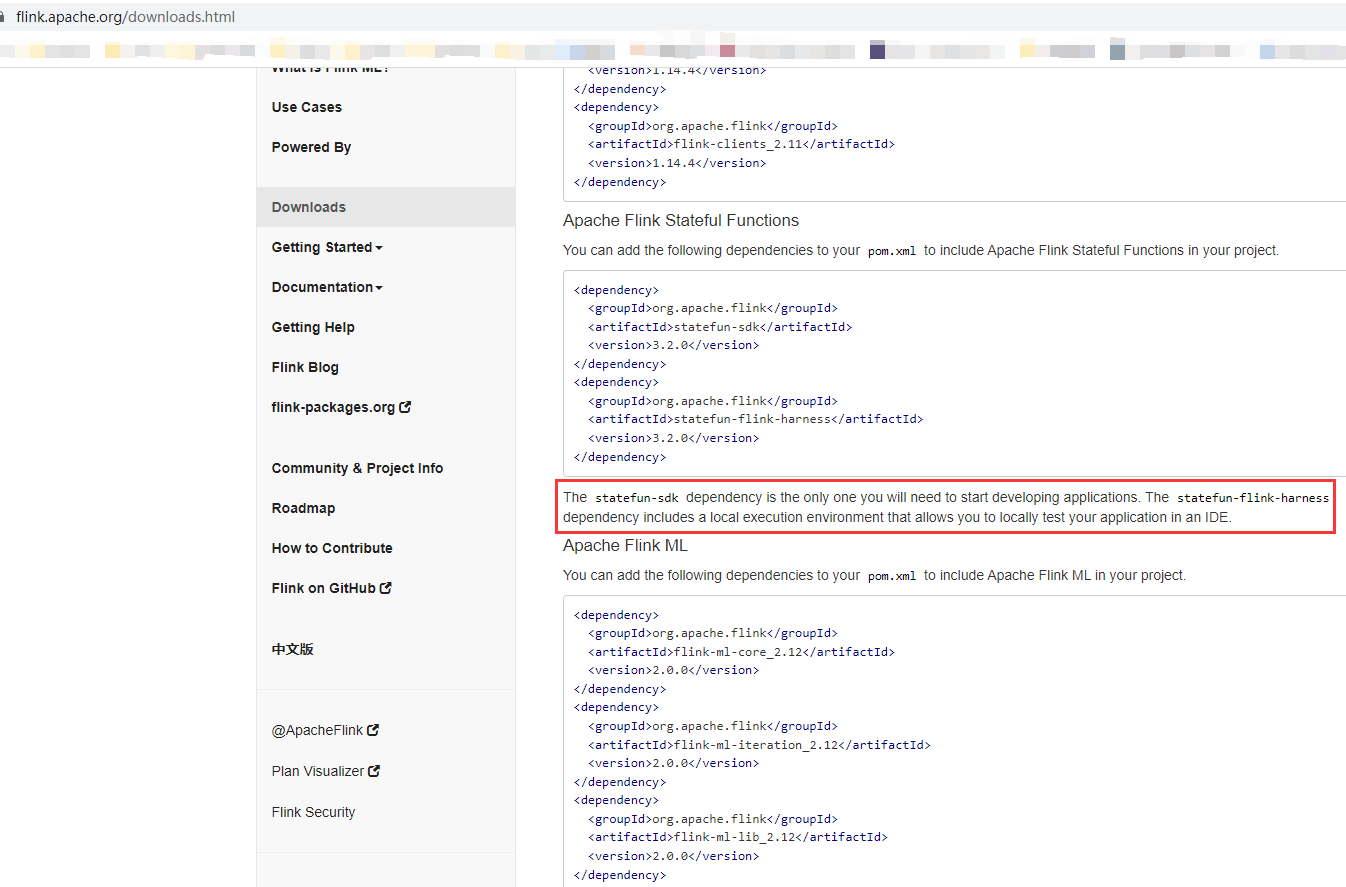Image resolution: width=1346 pixels, height=887 pixels.
Task: Open Roadmap page
Action: click(x=303, y=508)
